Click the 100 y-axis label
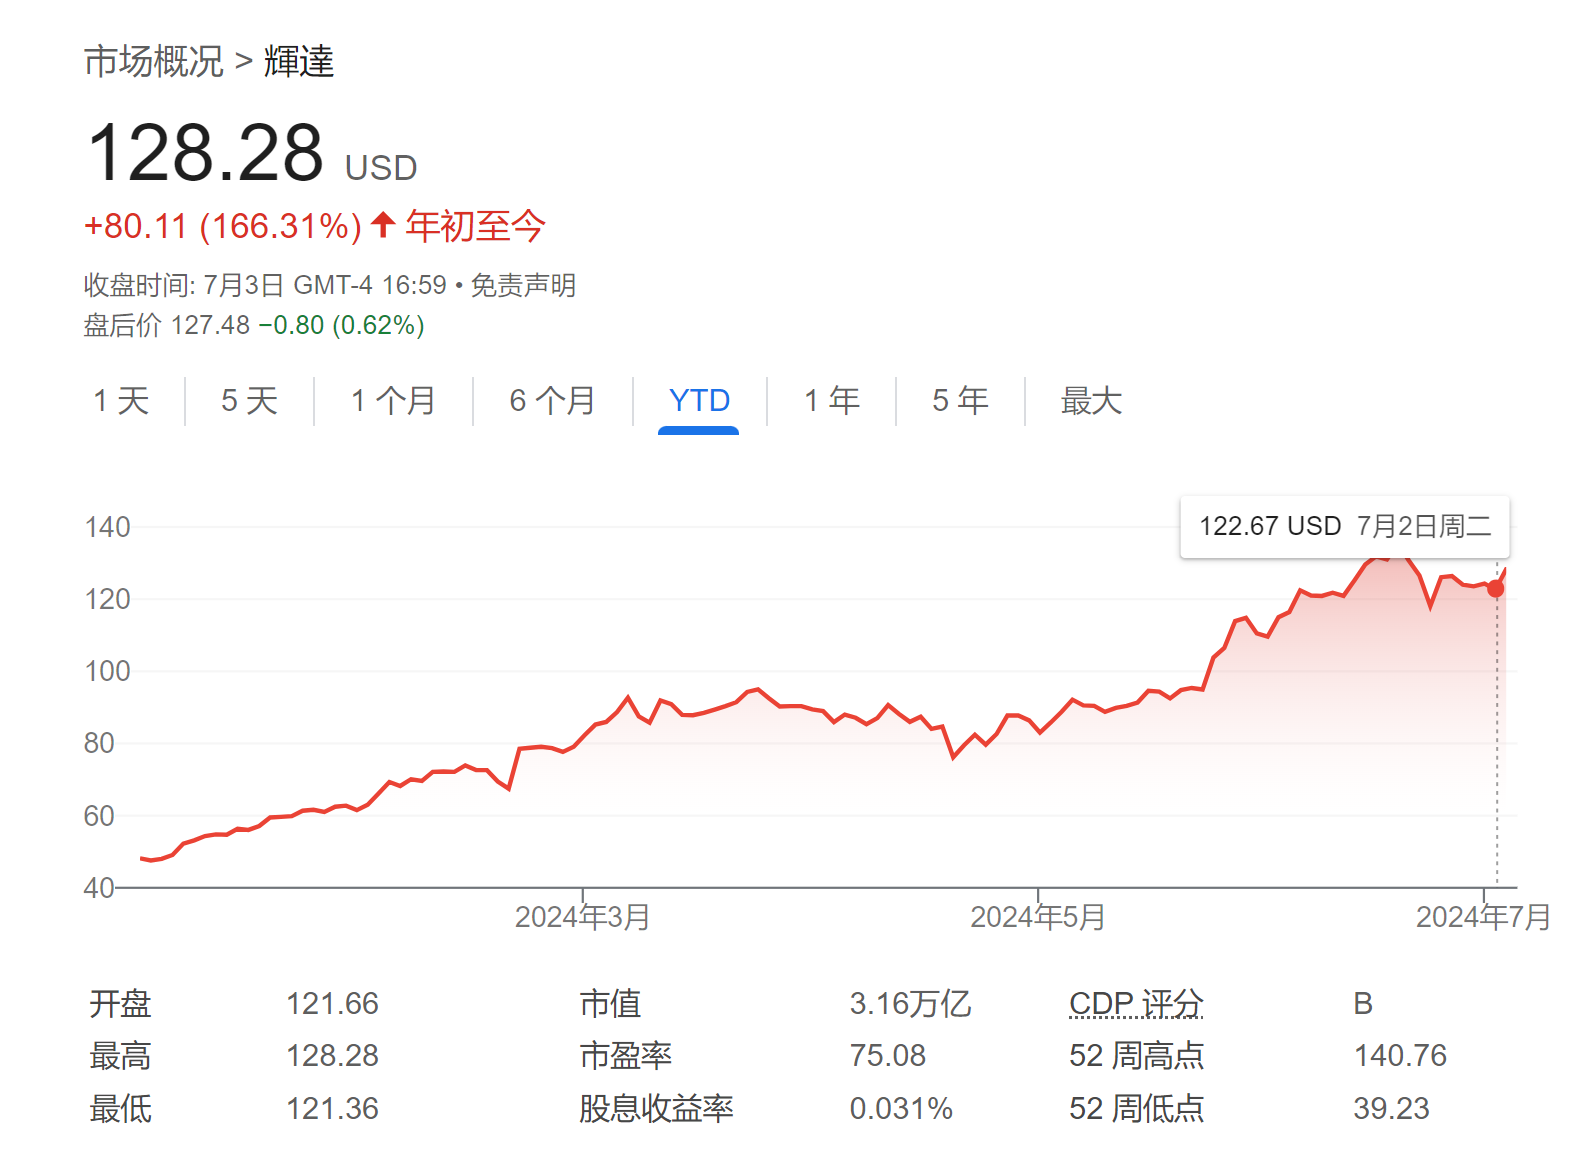1591x1159 pixels. click(x=107, y=671)
